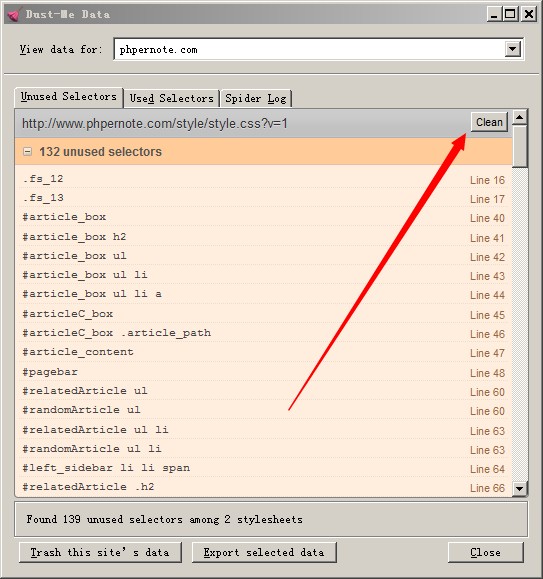The height and width of the screenshot is (579, 543).
Task: Open the Spider Log tab
Action: pyautogui.click(x=256, y=99)
